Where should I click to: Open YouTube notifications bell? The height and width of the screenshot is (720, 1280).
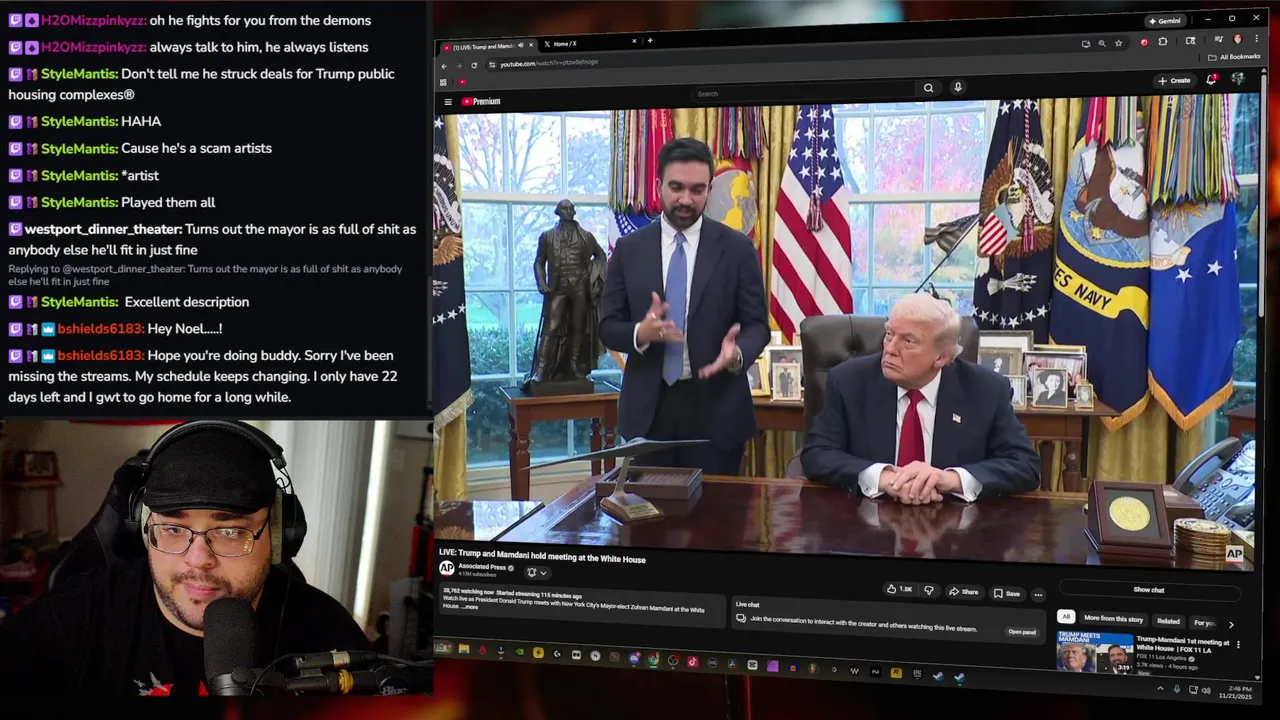coord(1211,79)
